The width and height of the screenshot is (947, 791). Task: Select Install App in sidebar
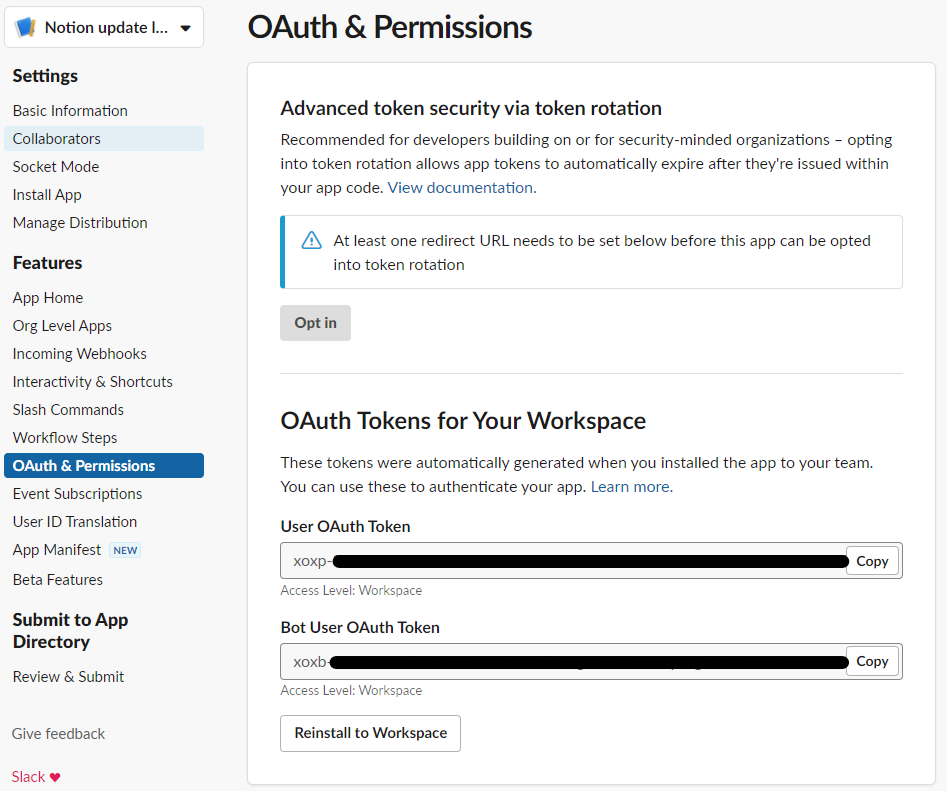click(47, 194)
